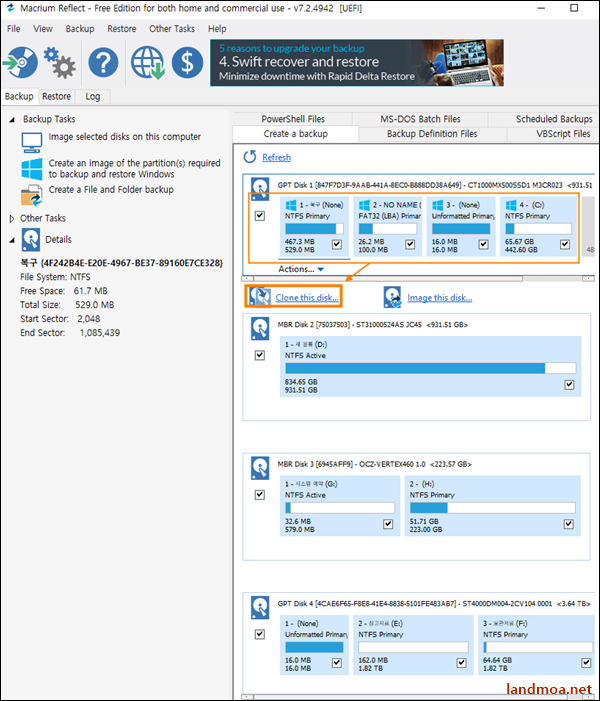600x701 pixels.
Task: Collapse the Backup Tasks tree section
Action: (12, 119)
